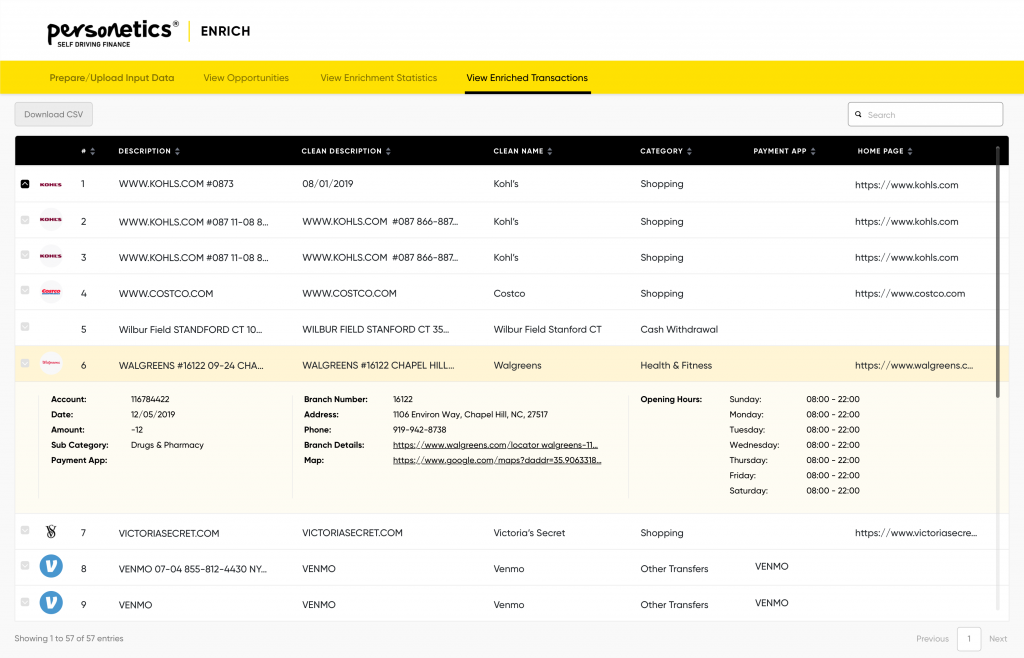Click the Venmo logo in row 8
This screenshot has height=658, width=1024.
click(x=51, y=566)
